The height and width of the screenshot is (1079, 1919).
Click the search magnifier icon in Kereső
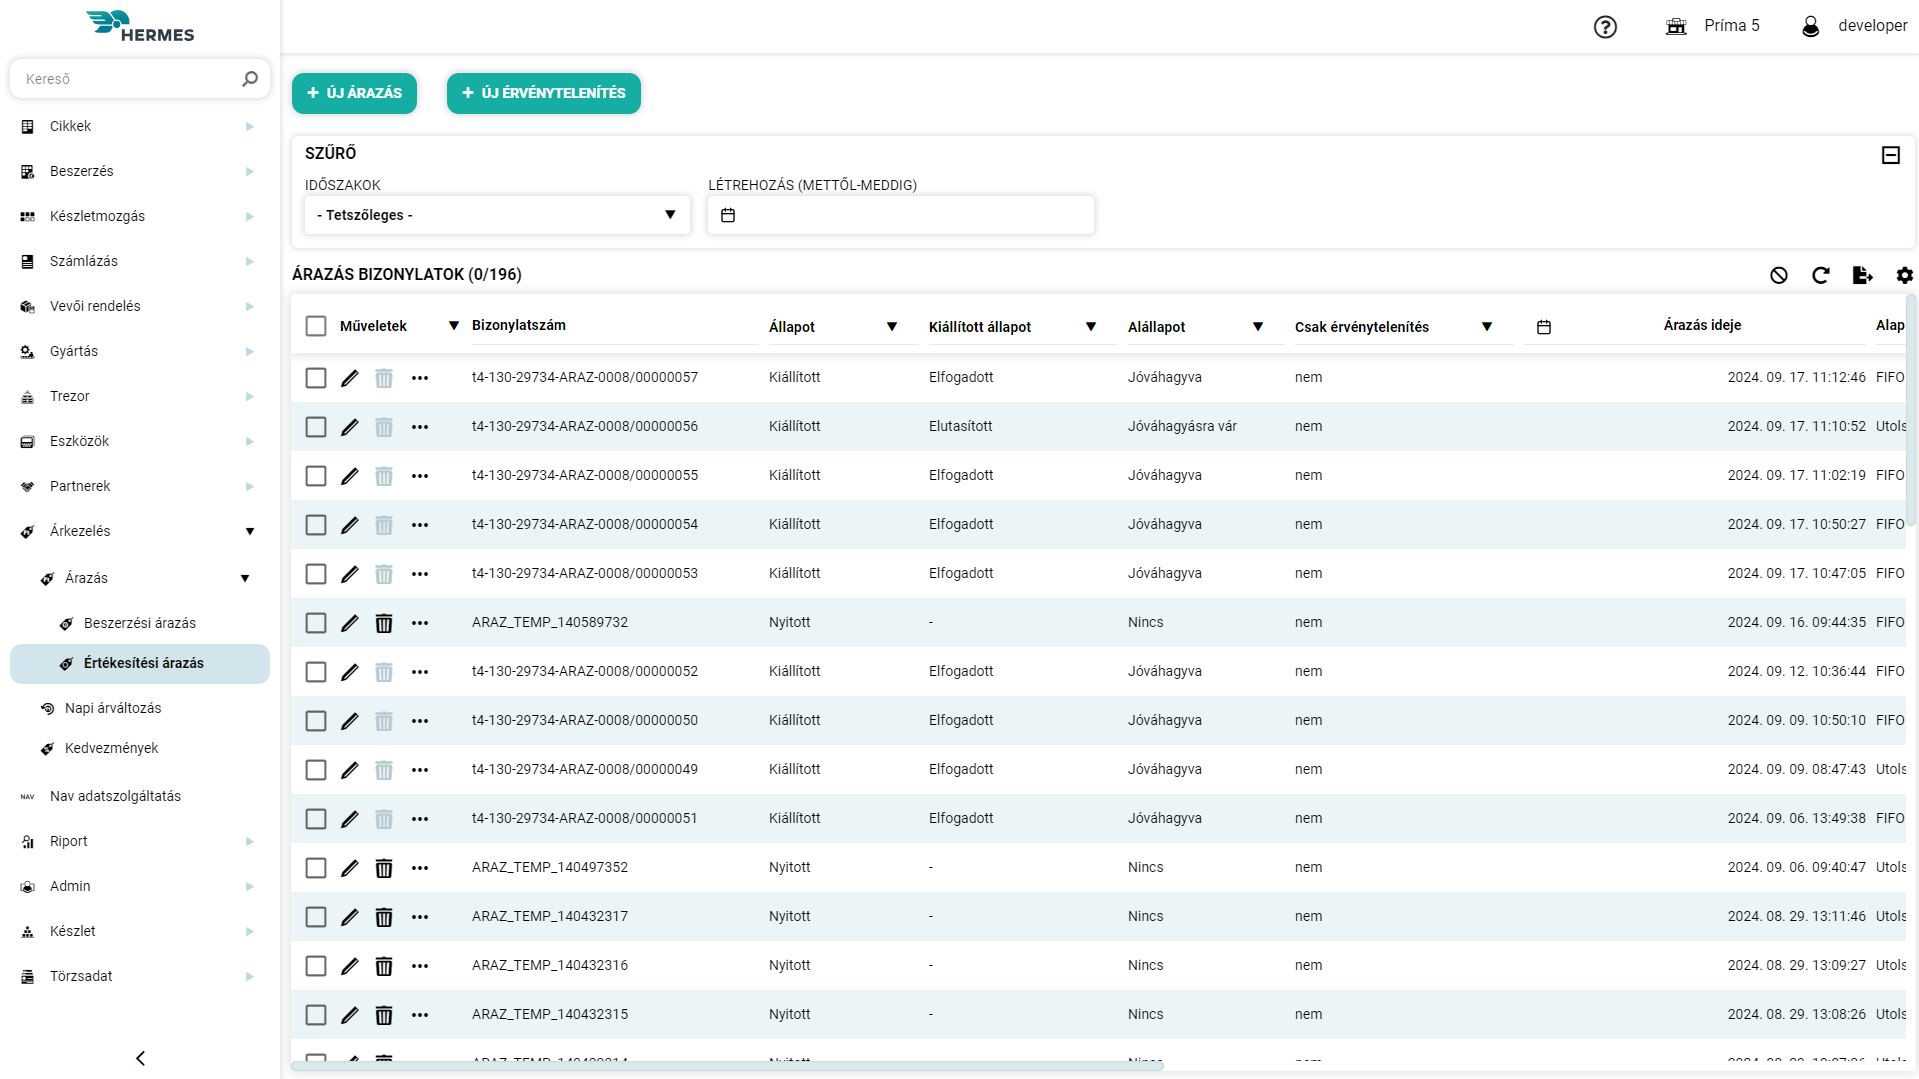pyautogui.click(x=250, y=78)
